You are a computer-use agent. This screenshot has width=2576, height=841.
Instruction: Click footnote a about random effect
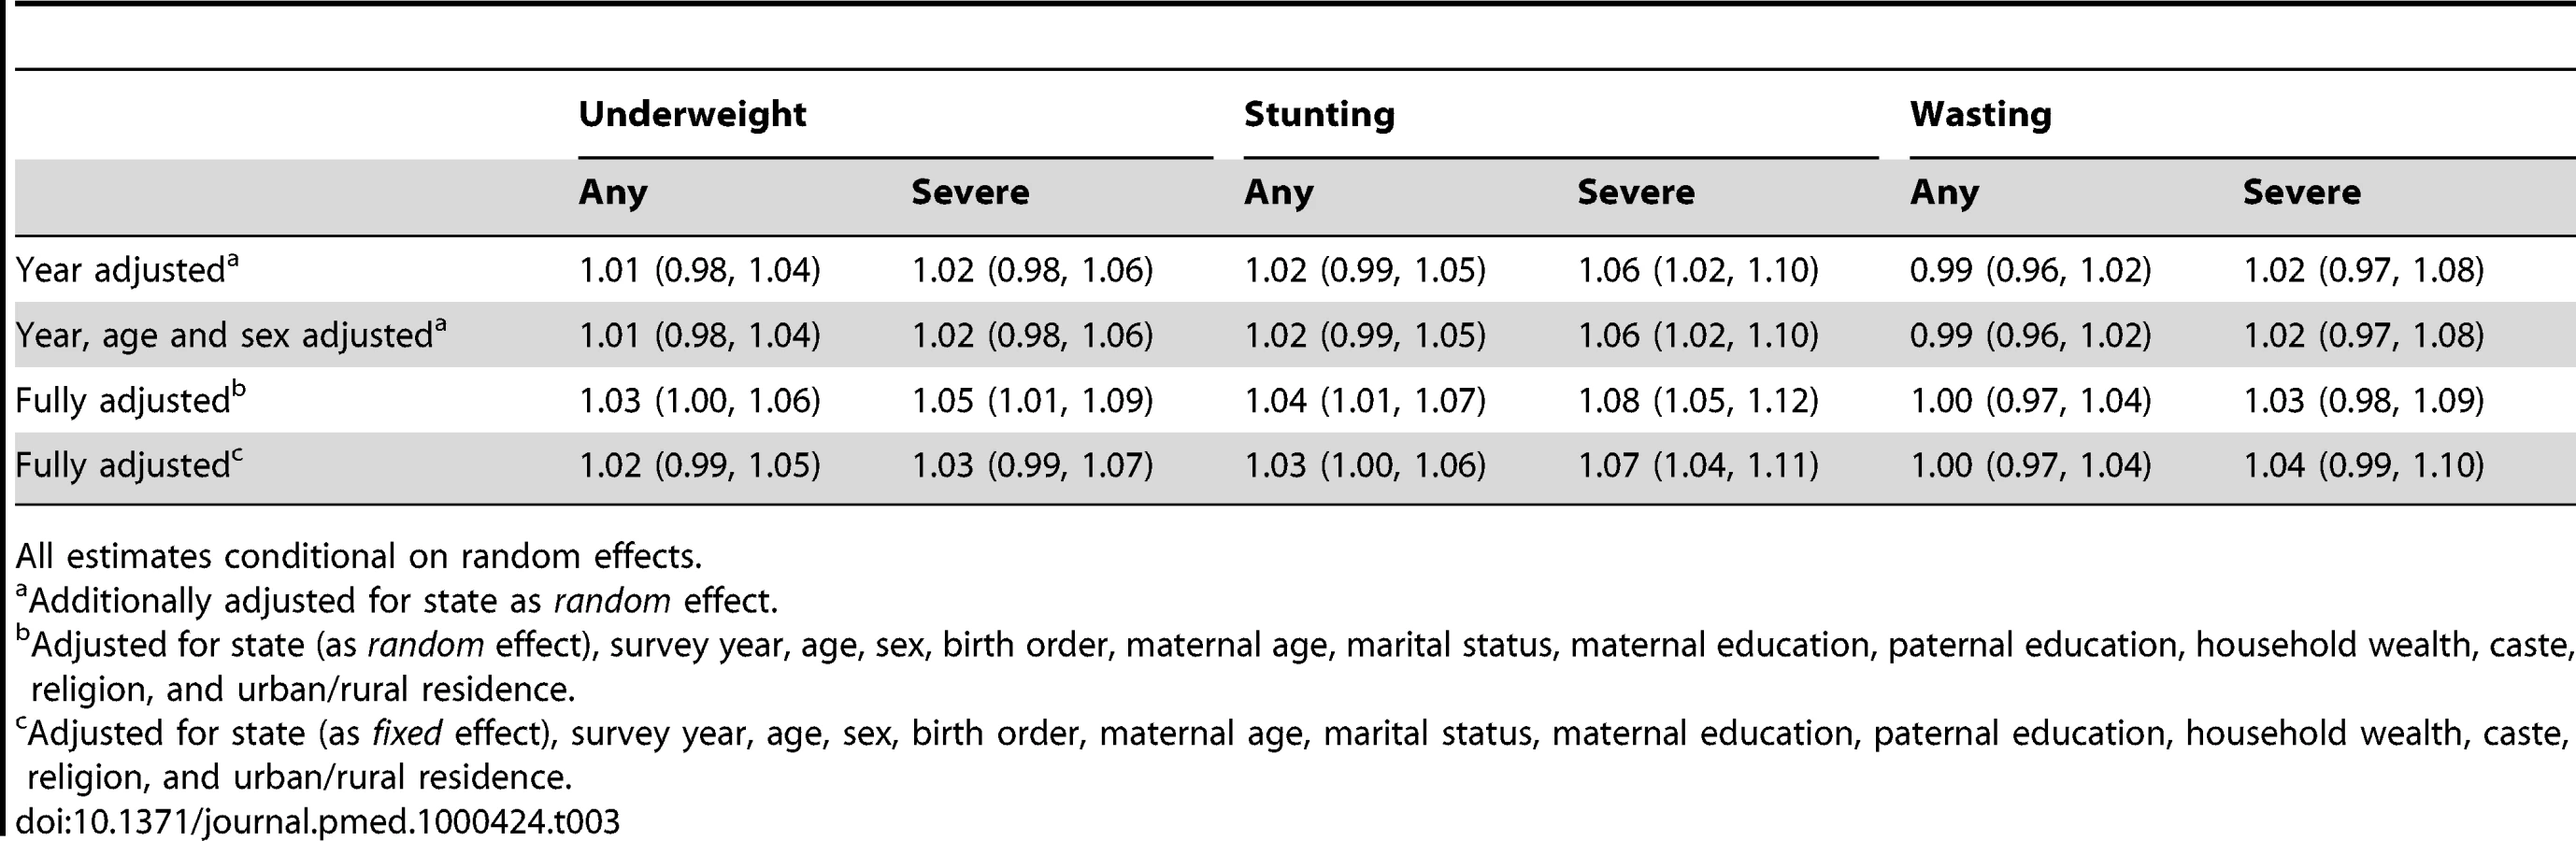tap(397, 599)
